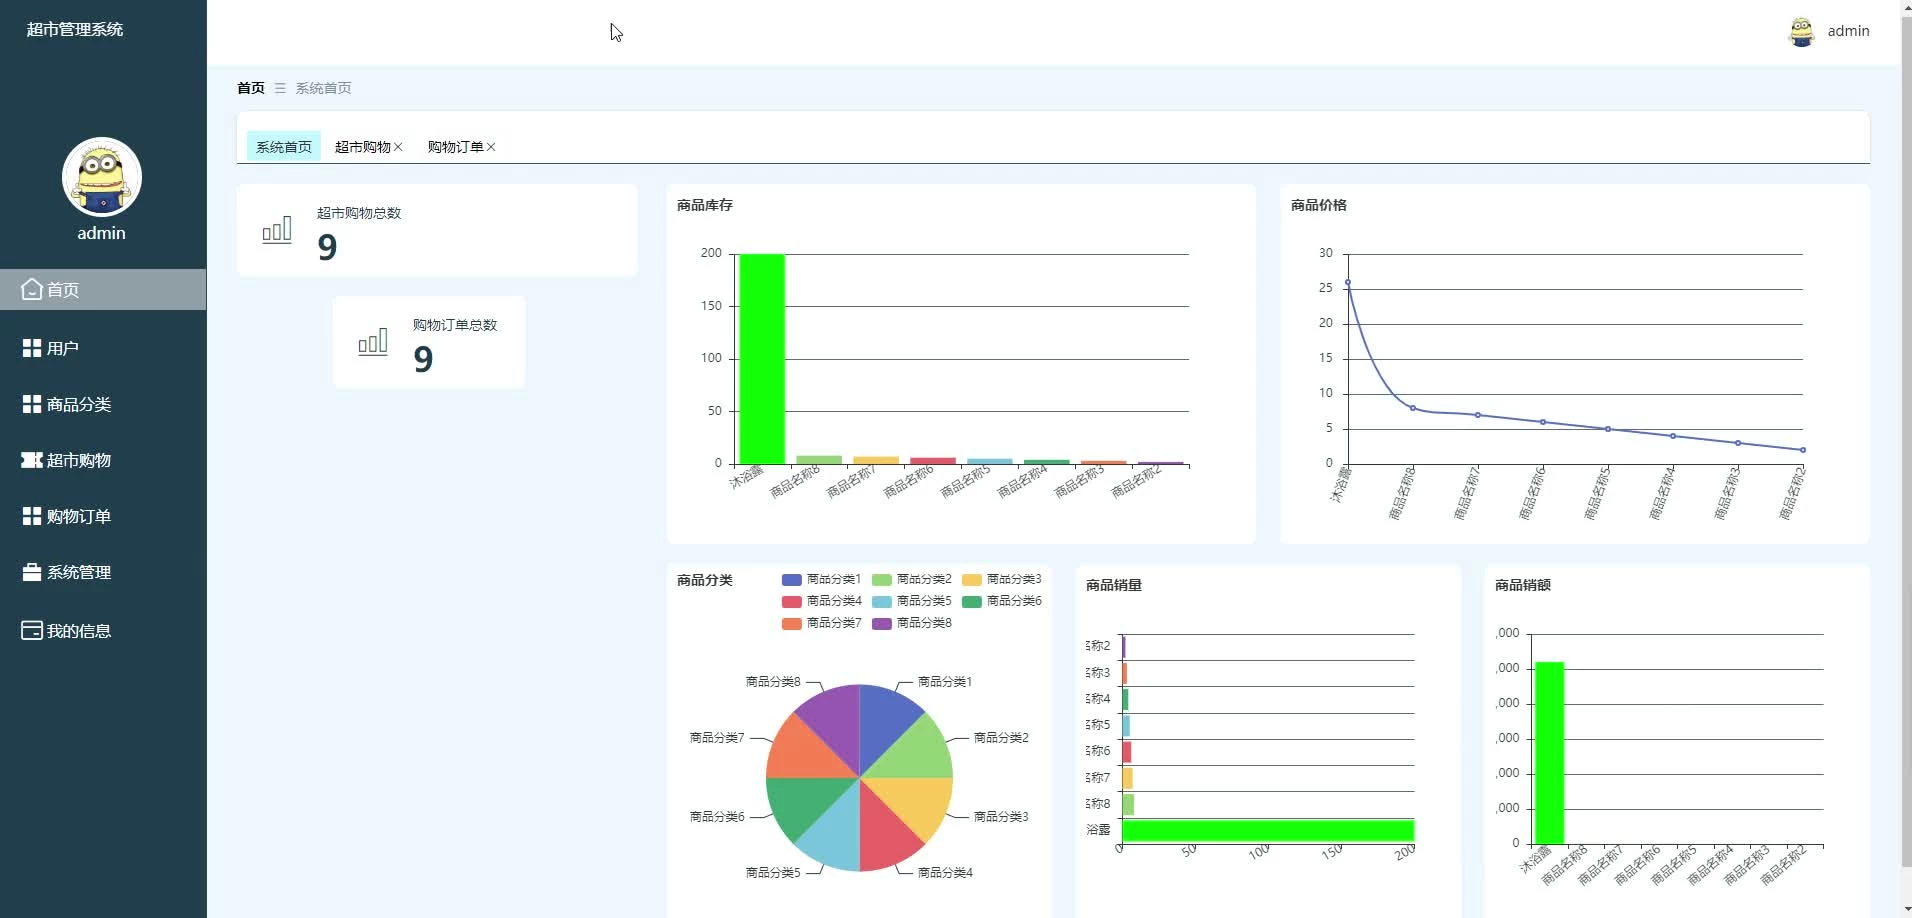Open the admin user dropdown at top right
The image size is (1912, 918).
coord(1848,31)
